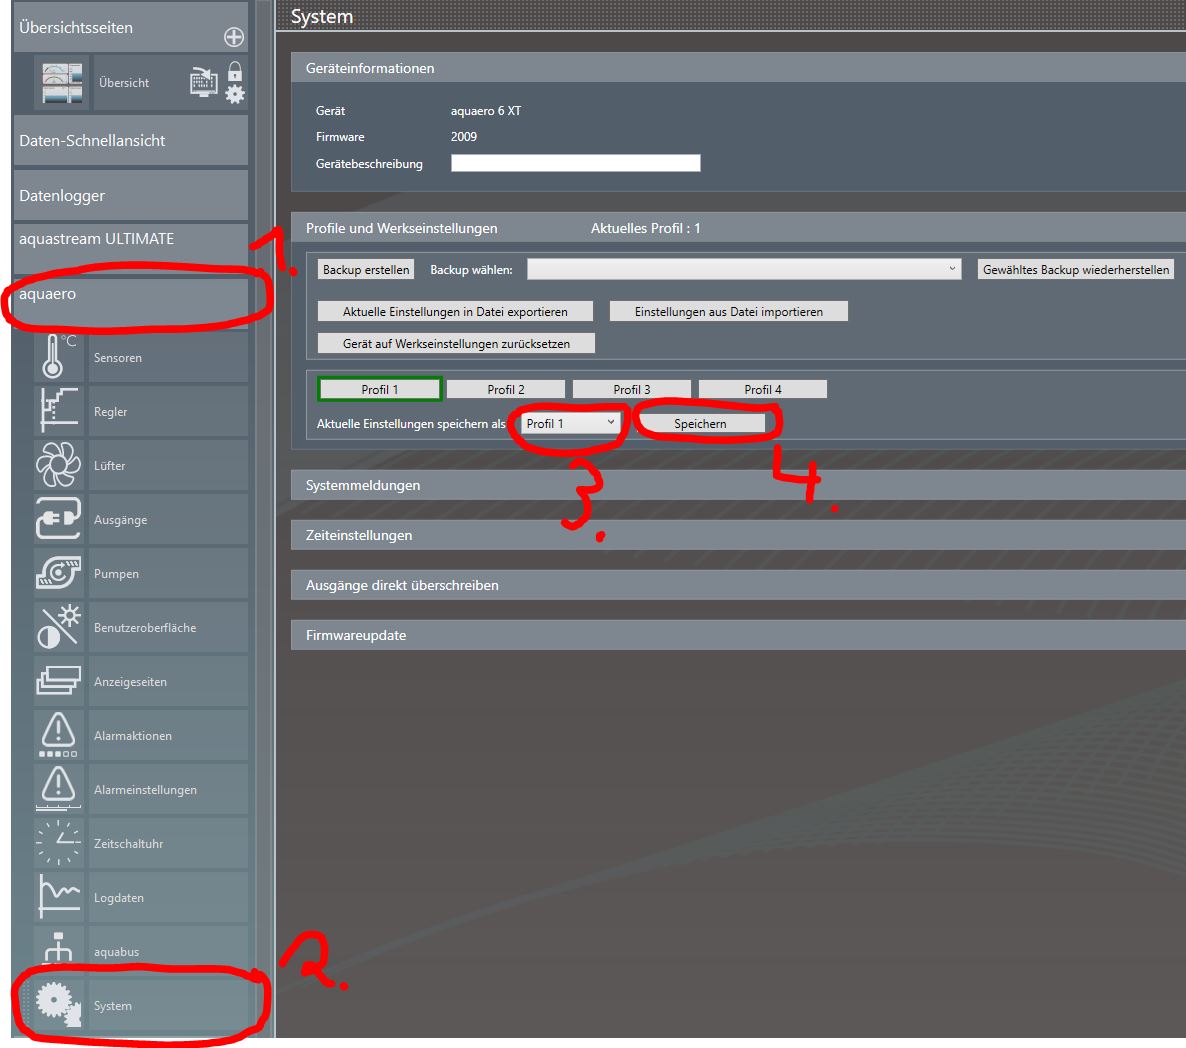This screenshot has height=1048, width=1186.
Task: Collapse Profile und Werkseinstellungen header
Action: coord(738,228)
